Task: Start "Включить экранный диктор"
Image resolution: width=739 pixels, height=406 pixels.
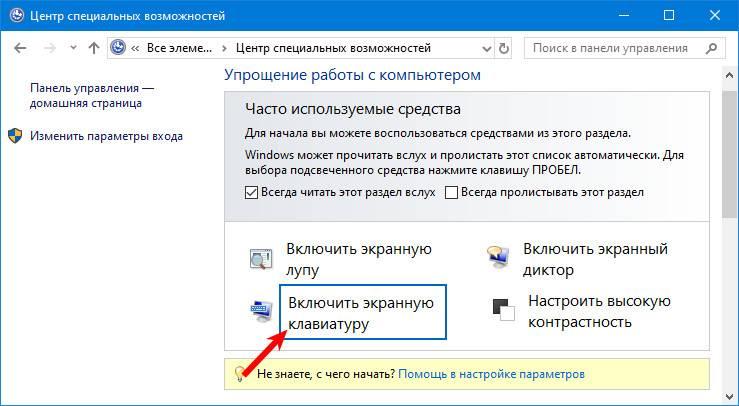Action: click(x=596, y=259)
